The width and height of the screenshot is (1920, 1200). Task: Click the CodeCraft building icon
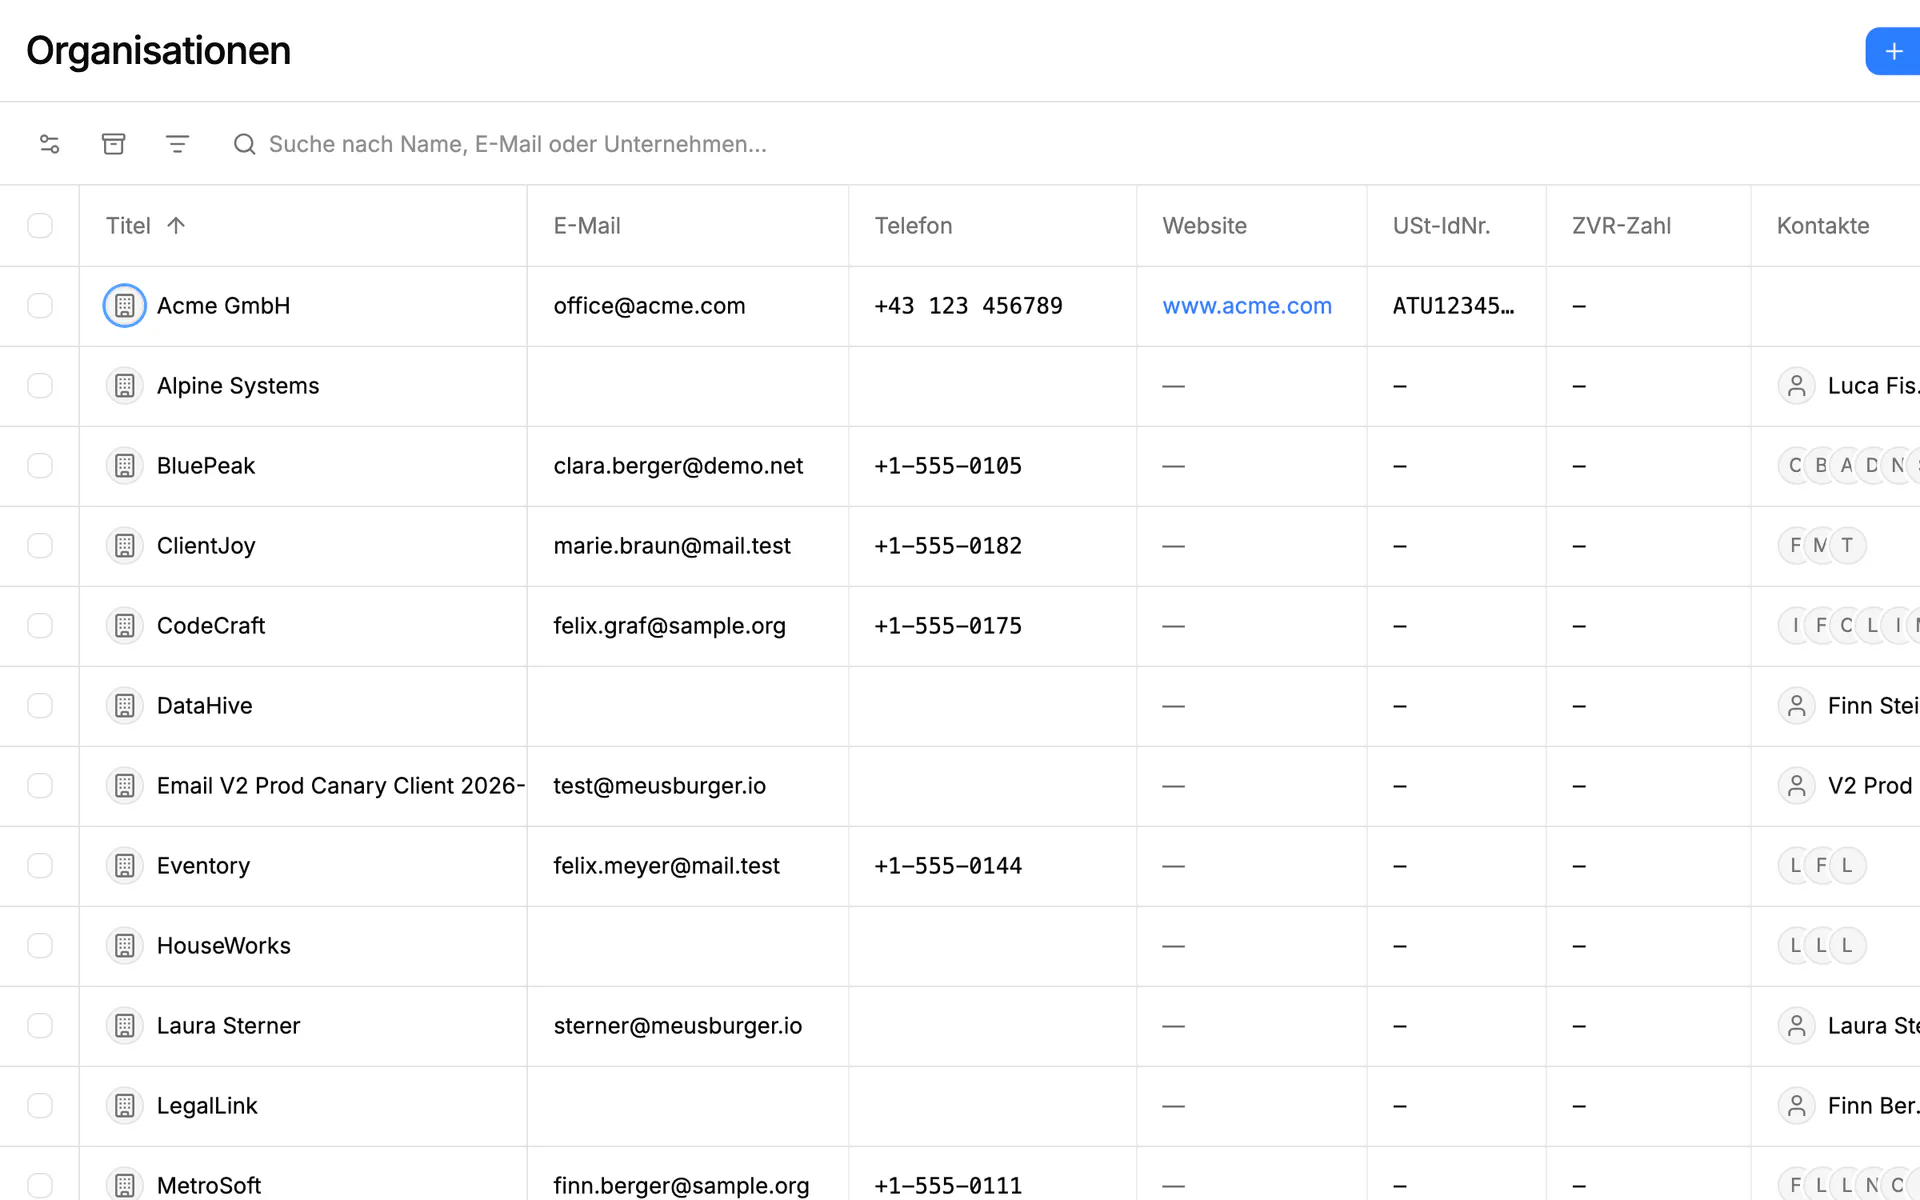click(x=125, y=626)
